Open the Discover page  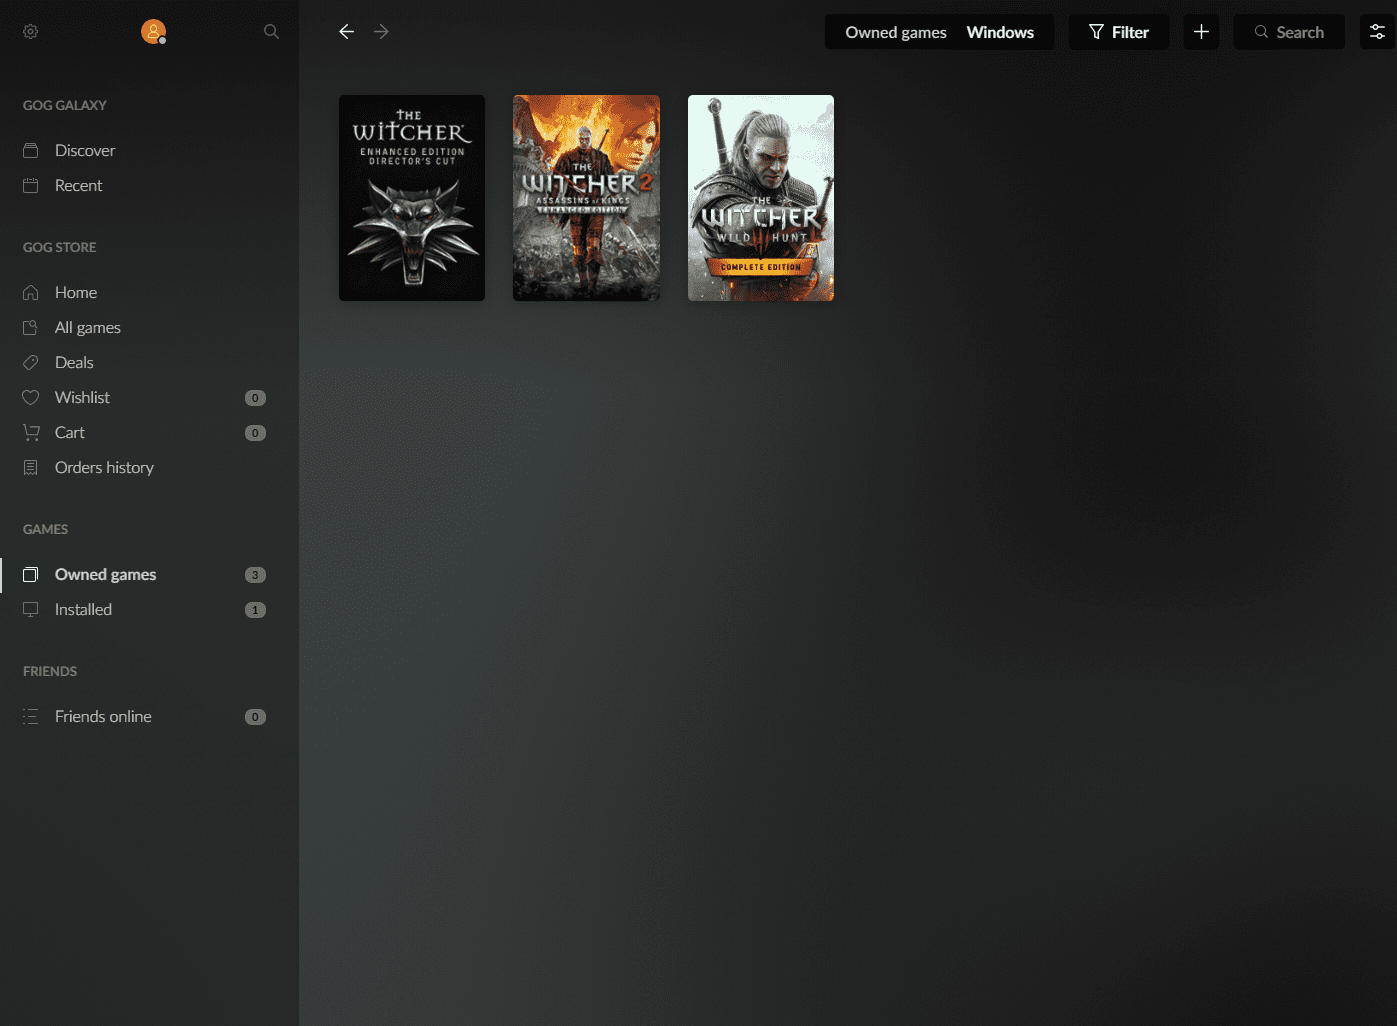85,150
